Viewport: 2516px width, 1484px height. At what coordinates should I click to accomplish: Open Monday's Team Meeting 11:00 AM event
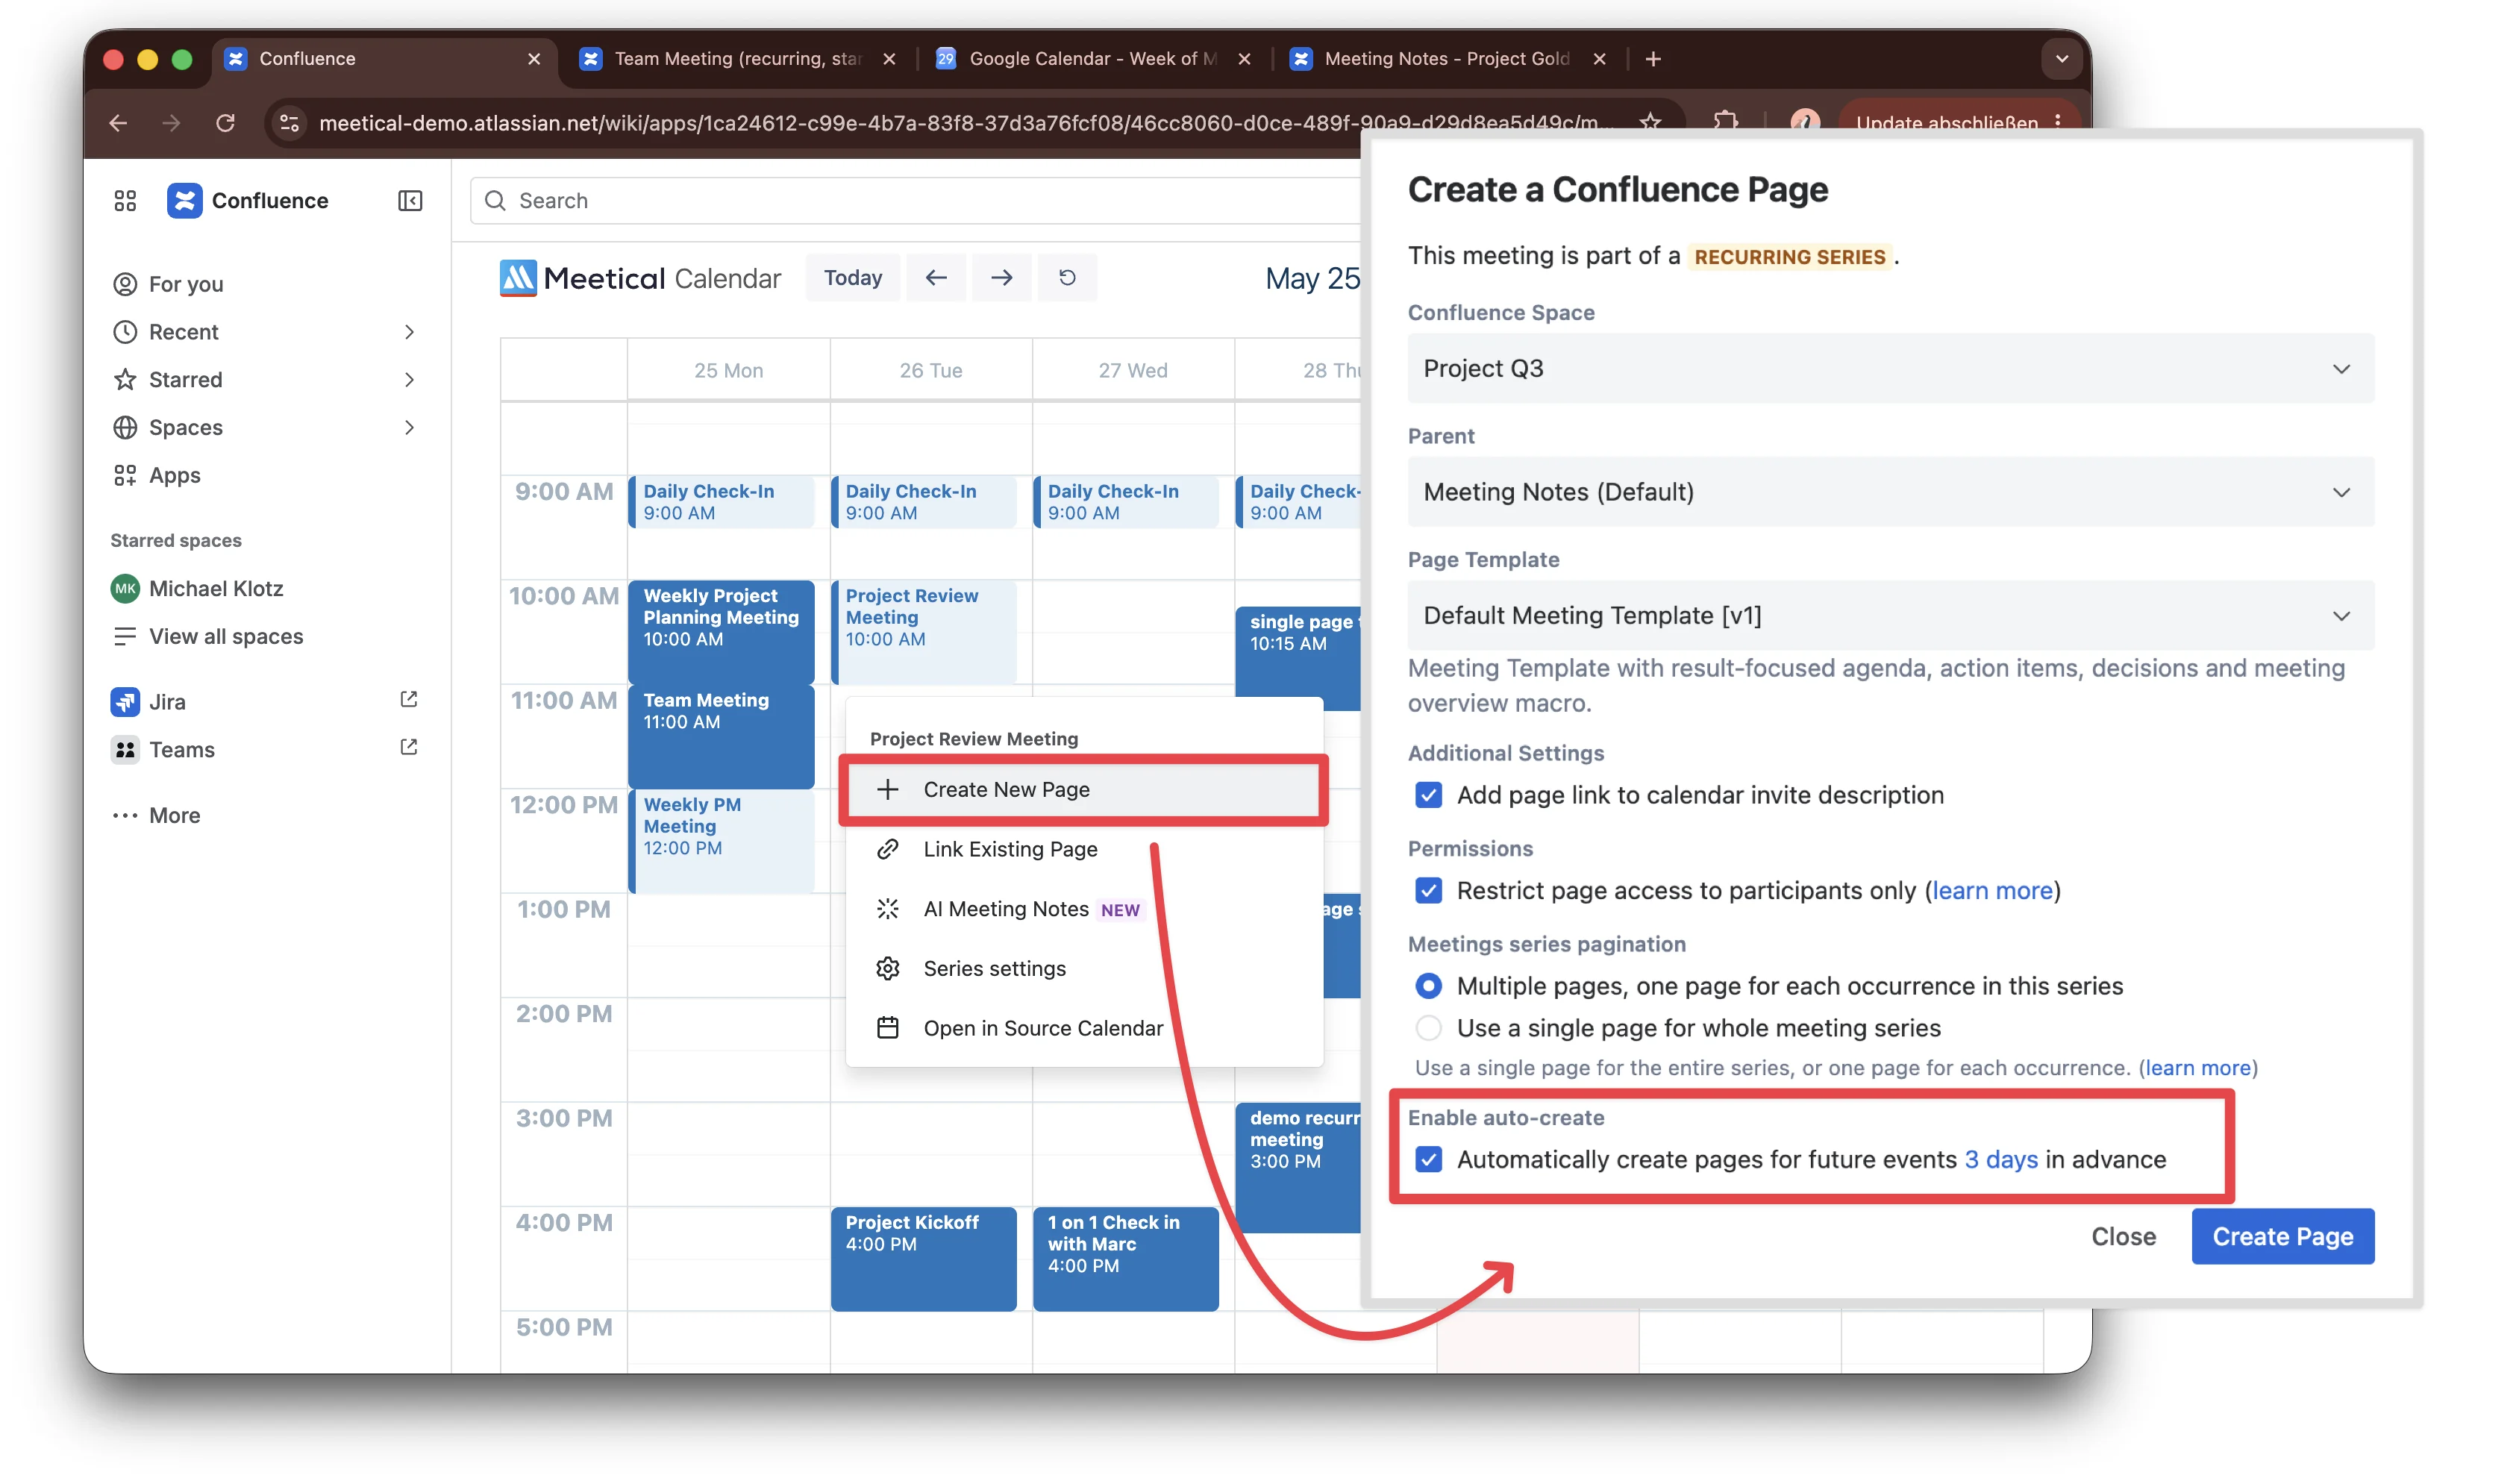721,736
